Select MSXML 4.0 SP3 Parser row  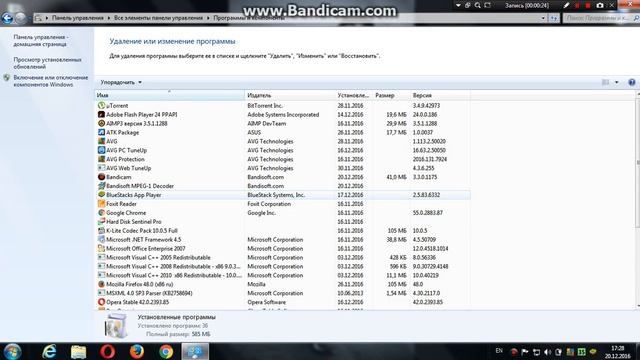pyautogui.click(x=282, y=293)
